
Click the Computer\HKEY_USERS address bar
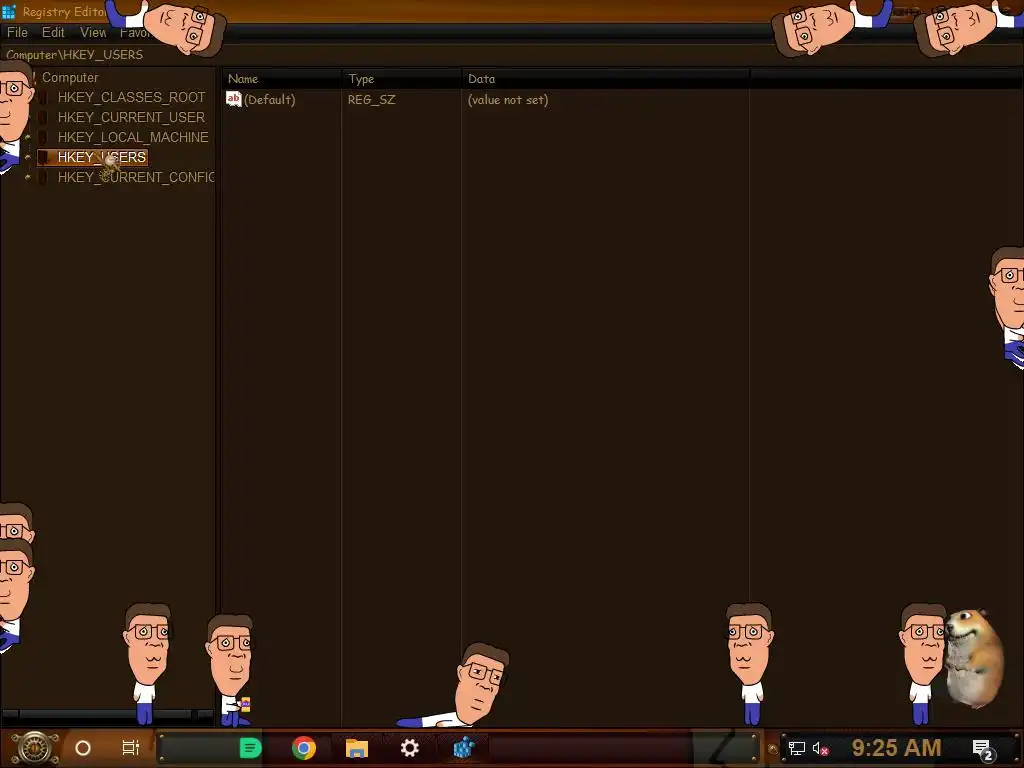coord(512,55)
